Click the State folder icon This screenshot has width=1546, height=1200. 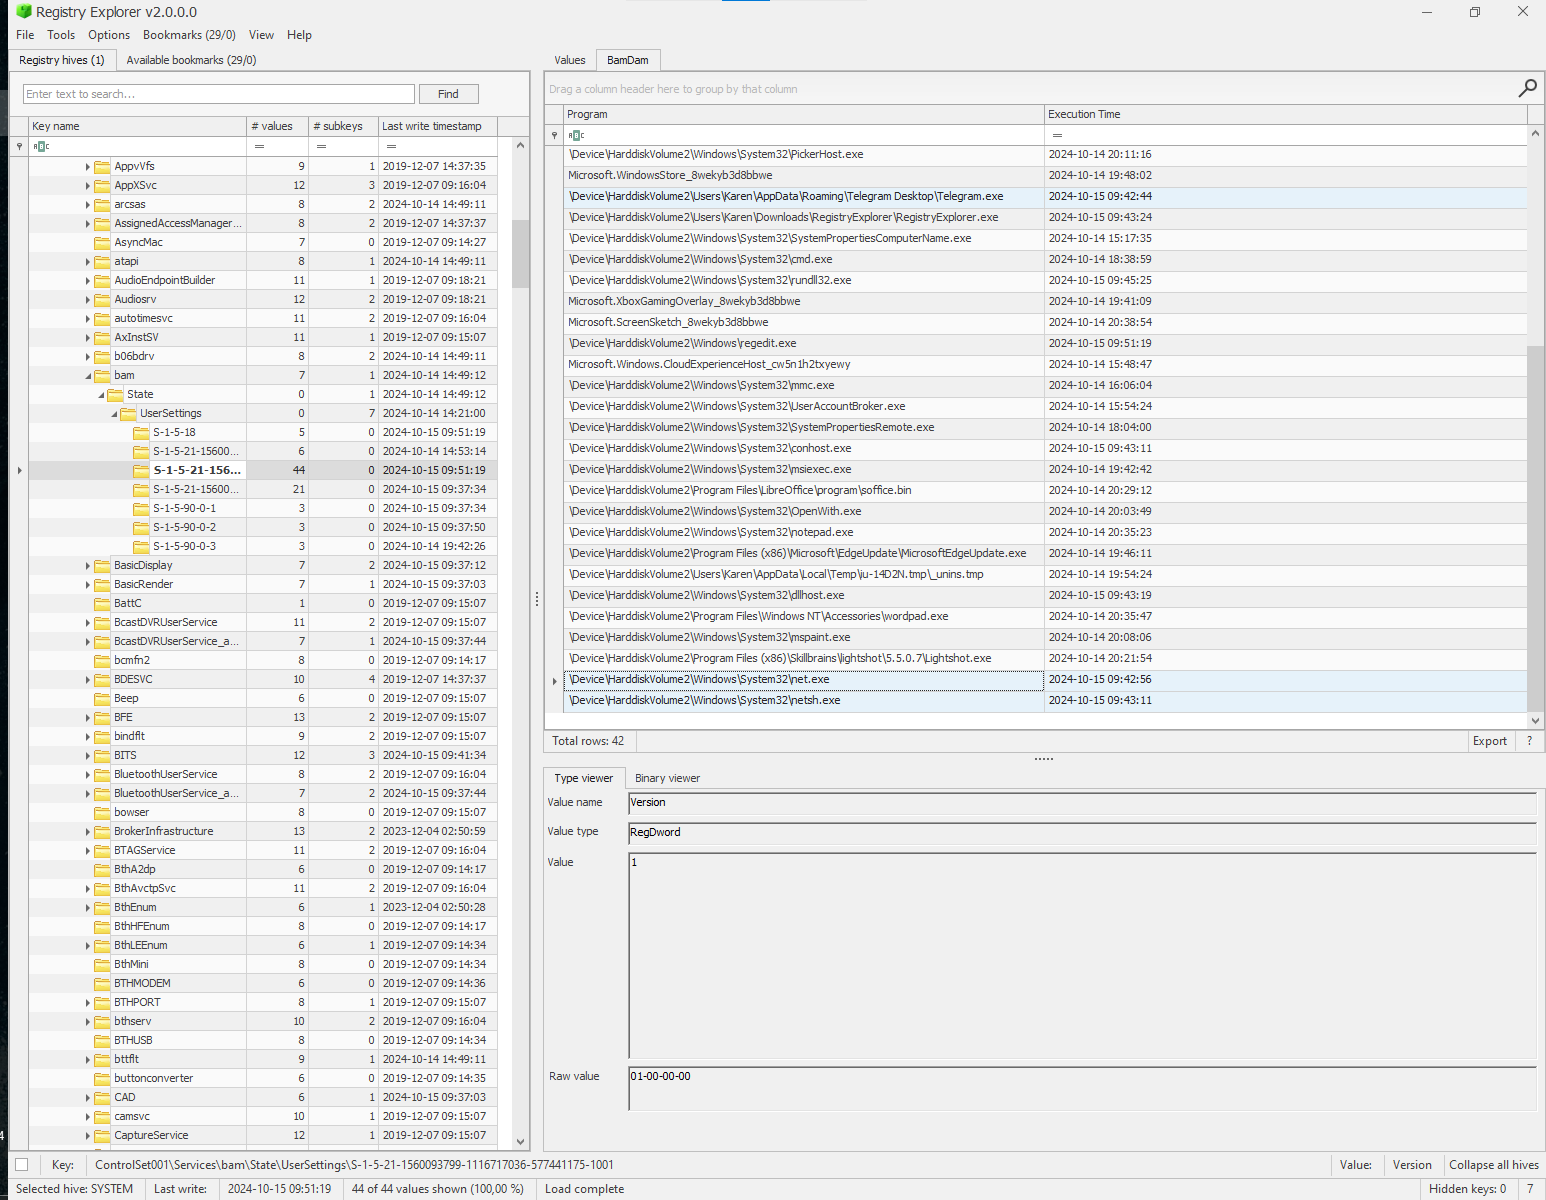tap(115, 395)
